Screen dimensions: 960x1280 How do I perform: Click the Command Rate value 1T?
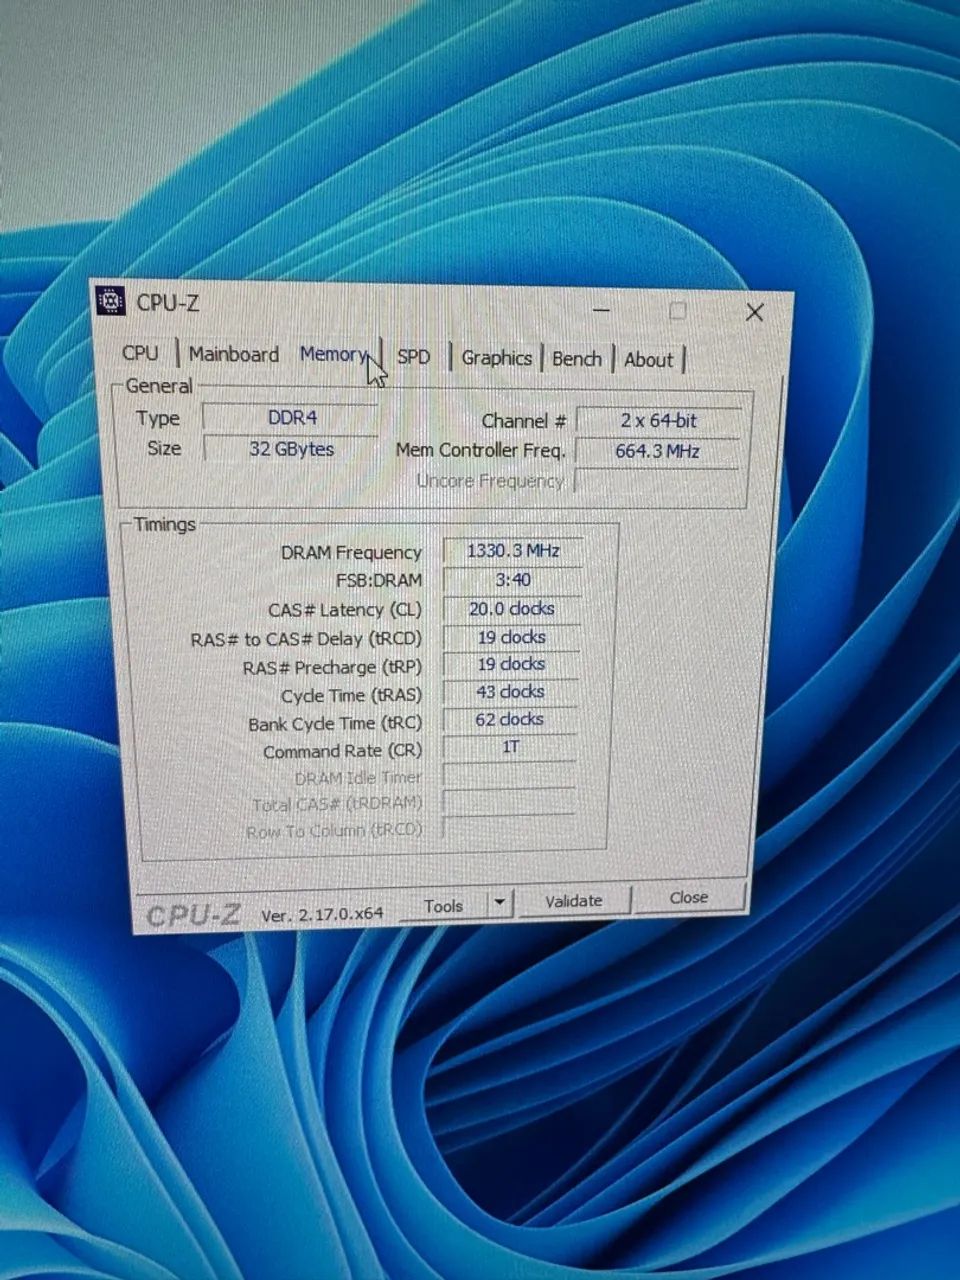tap(510, 747)
